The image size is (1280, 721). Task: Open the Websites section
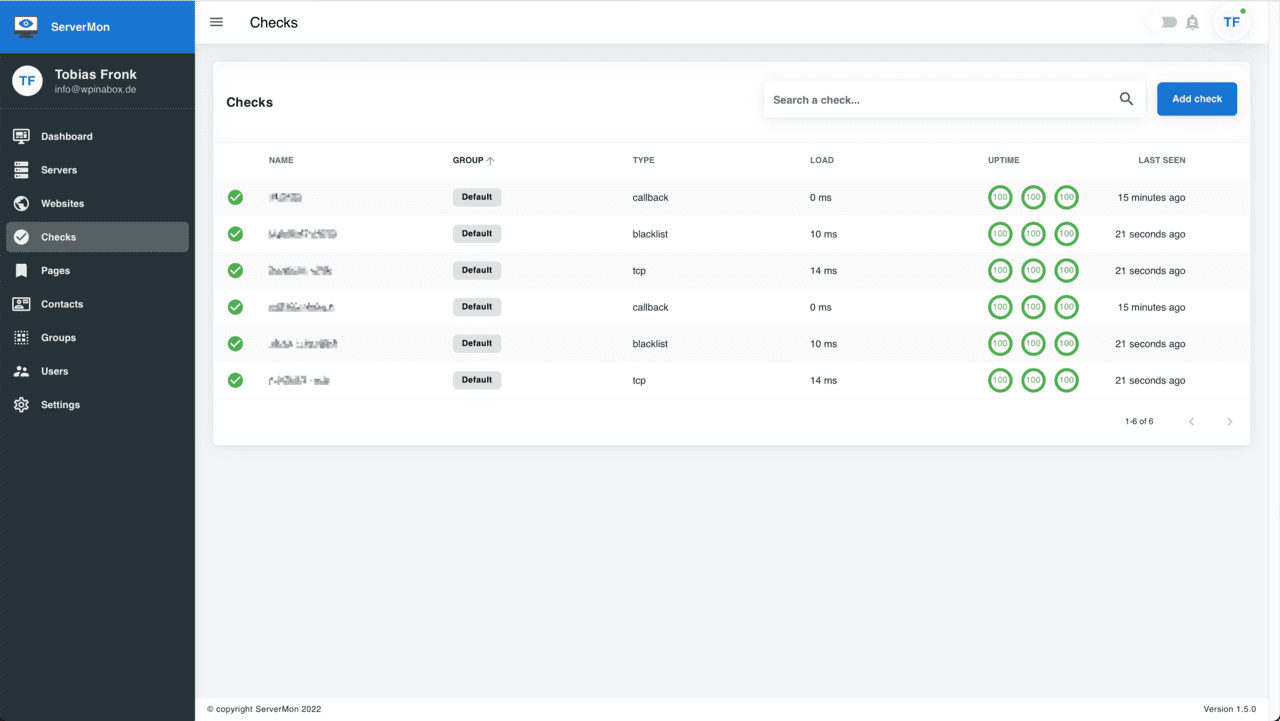pos(60,203)
